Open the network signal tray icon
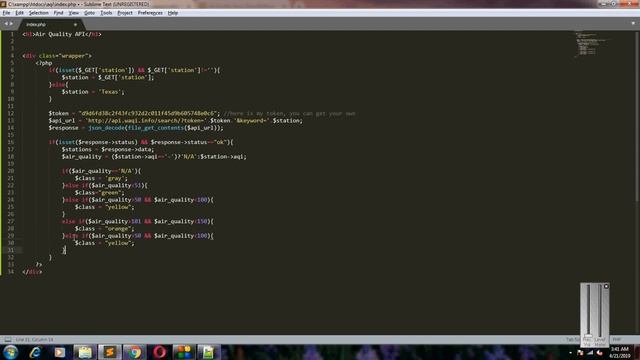The image size is (640, 360). [590, 353]
